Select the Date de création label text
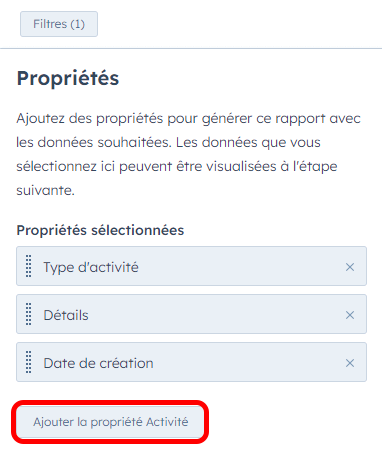 (99, 363)
